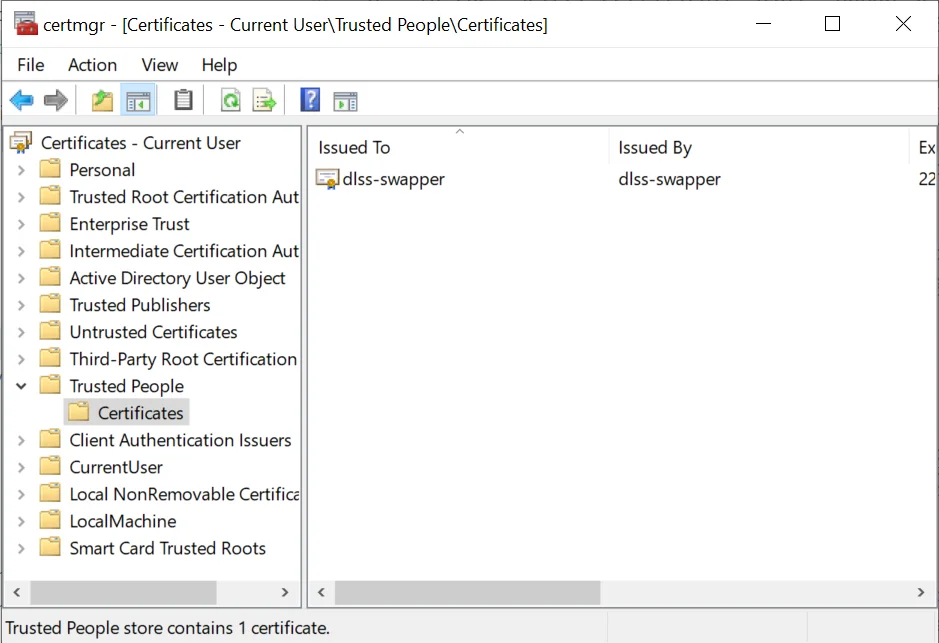Select Third-Party Root Certification folder
Image resolution: width=939 pixels, height=643 pixels.
click(168, 359)
